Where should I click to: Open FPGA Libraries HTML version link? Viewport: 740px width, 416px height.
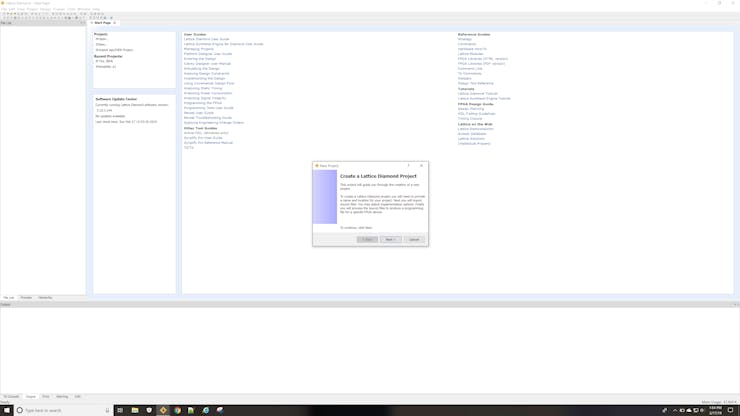483,59
